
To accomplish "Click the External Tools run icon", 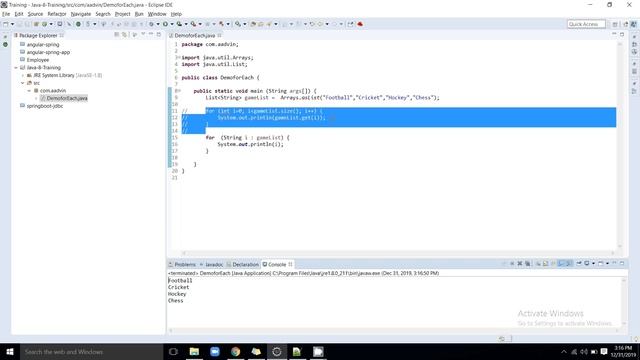I will pos(193,24).
